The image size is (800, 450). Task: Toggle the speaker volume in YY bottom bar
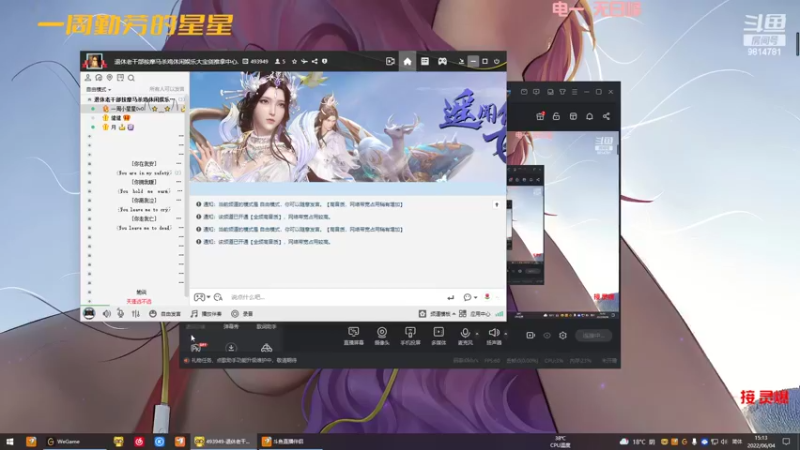[106, 314]
